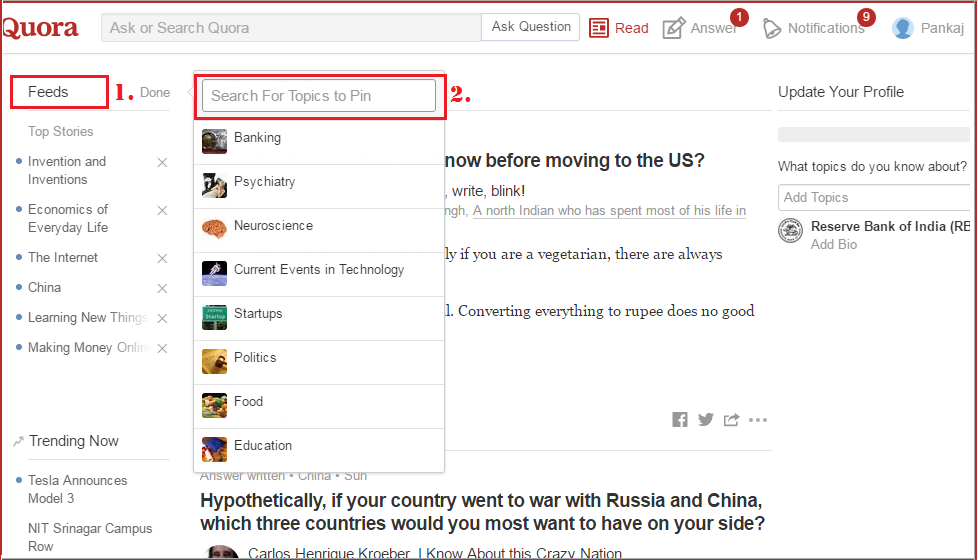The width and height of the screenshot is (978, 560).
Task: Focus the Add Topics field
Action: click(x=874, y=198)
